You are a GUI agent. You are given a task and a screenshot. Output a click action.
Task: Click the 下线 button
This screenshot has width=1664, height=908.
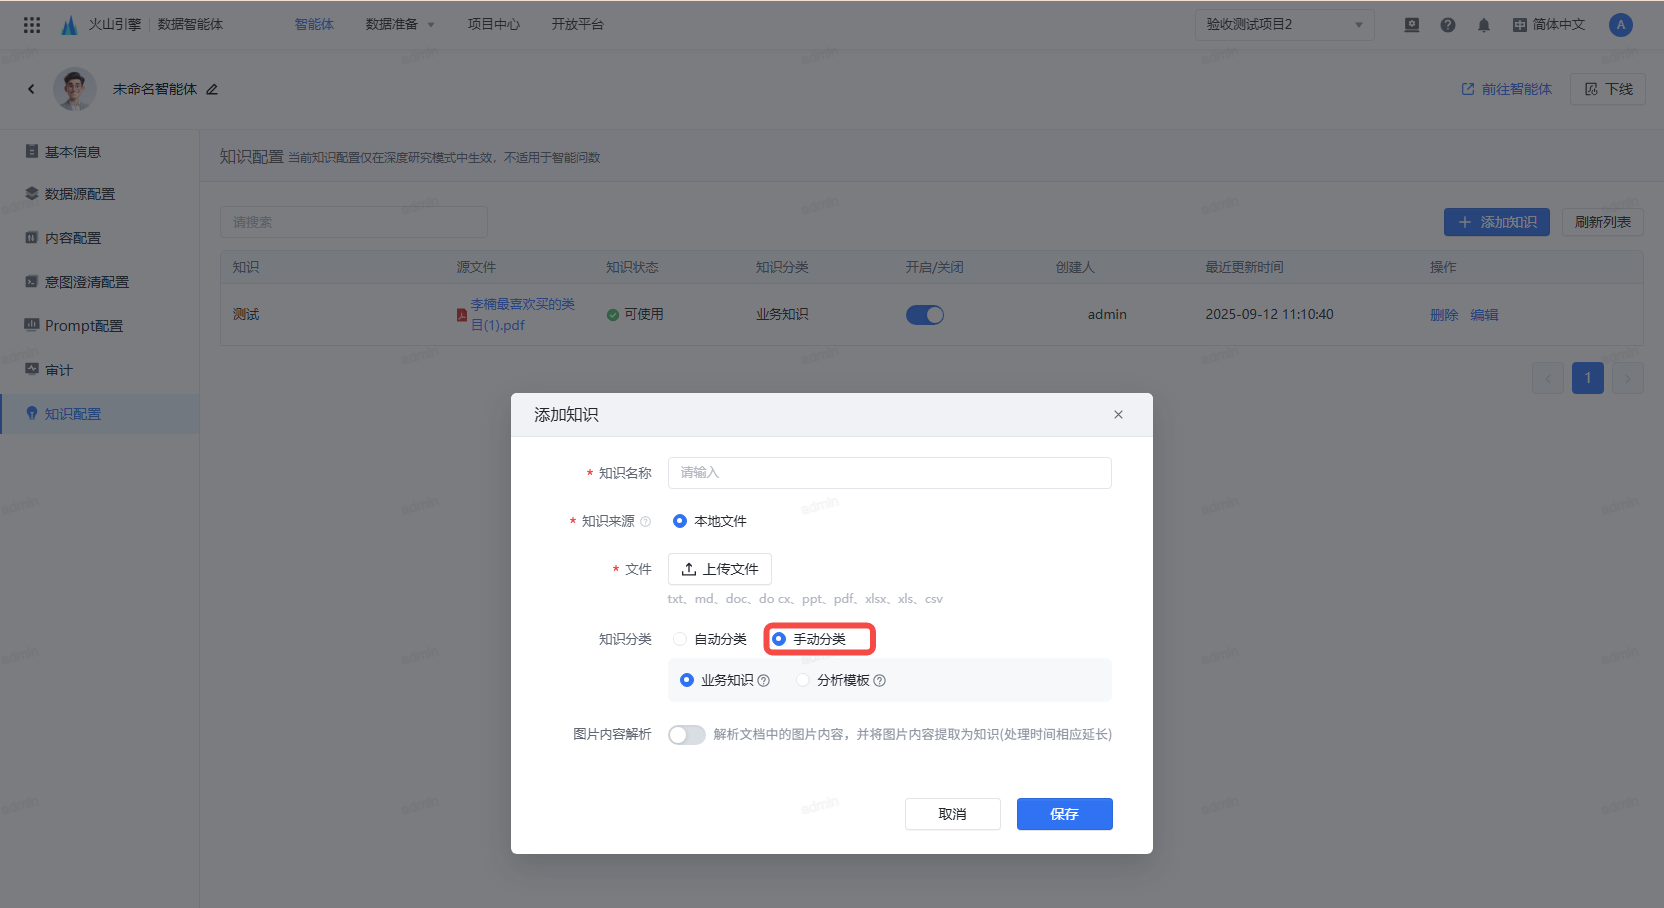(x=1608, y=89)
